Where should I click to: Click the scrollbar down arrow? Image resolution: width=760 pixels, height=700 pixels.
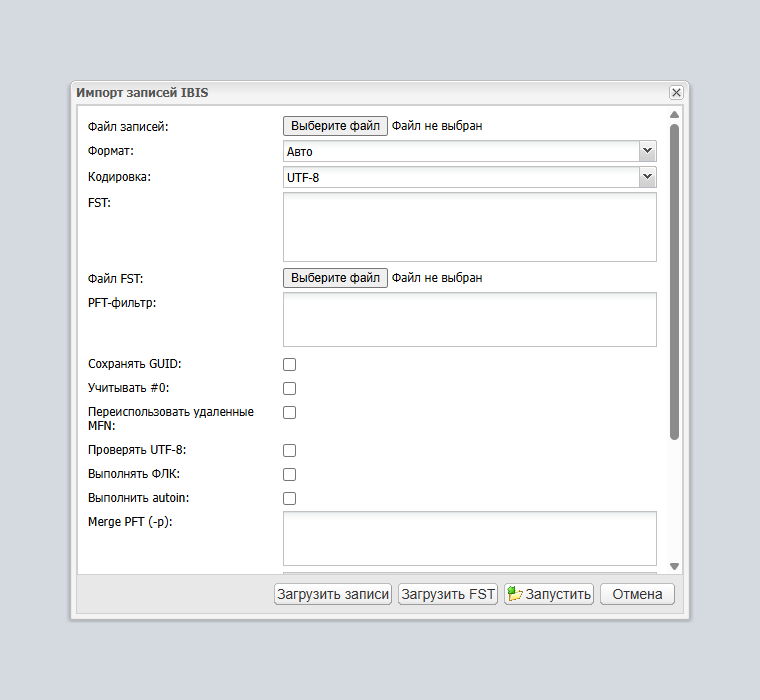[674, 566]
